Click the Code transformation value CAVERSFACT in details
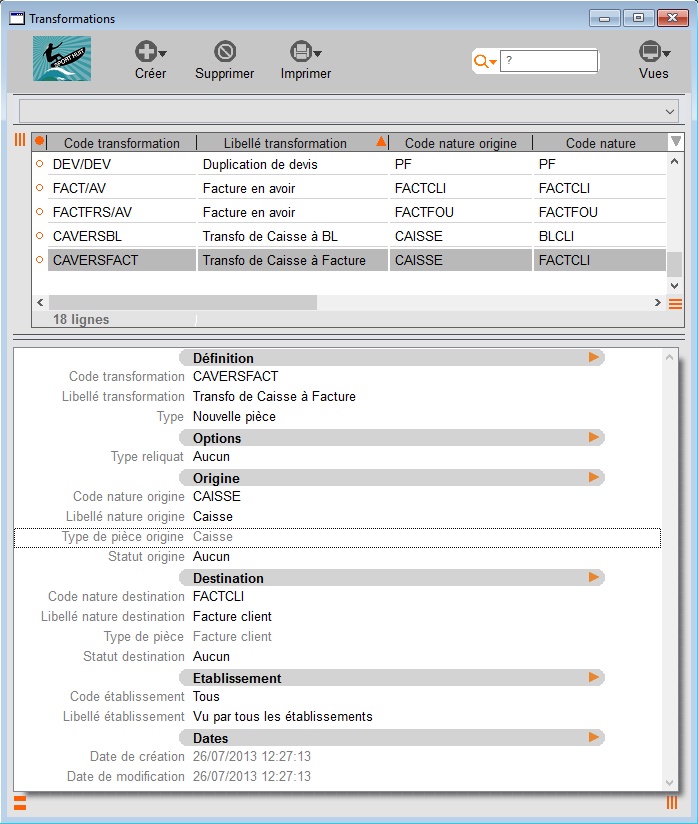This screenshot has height=824, width=698. [x=235, y=376]
